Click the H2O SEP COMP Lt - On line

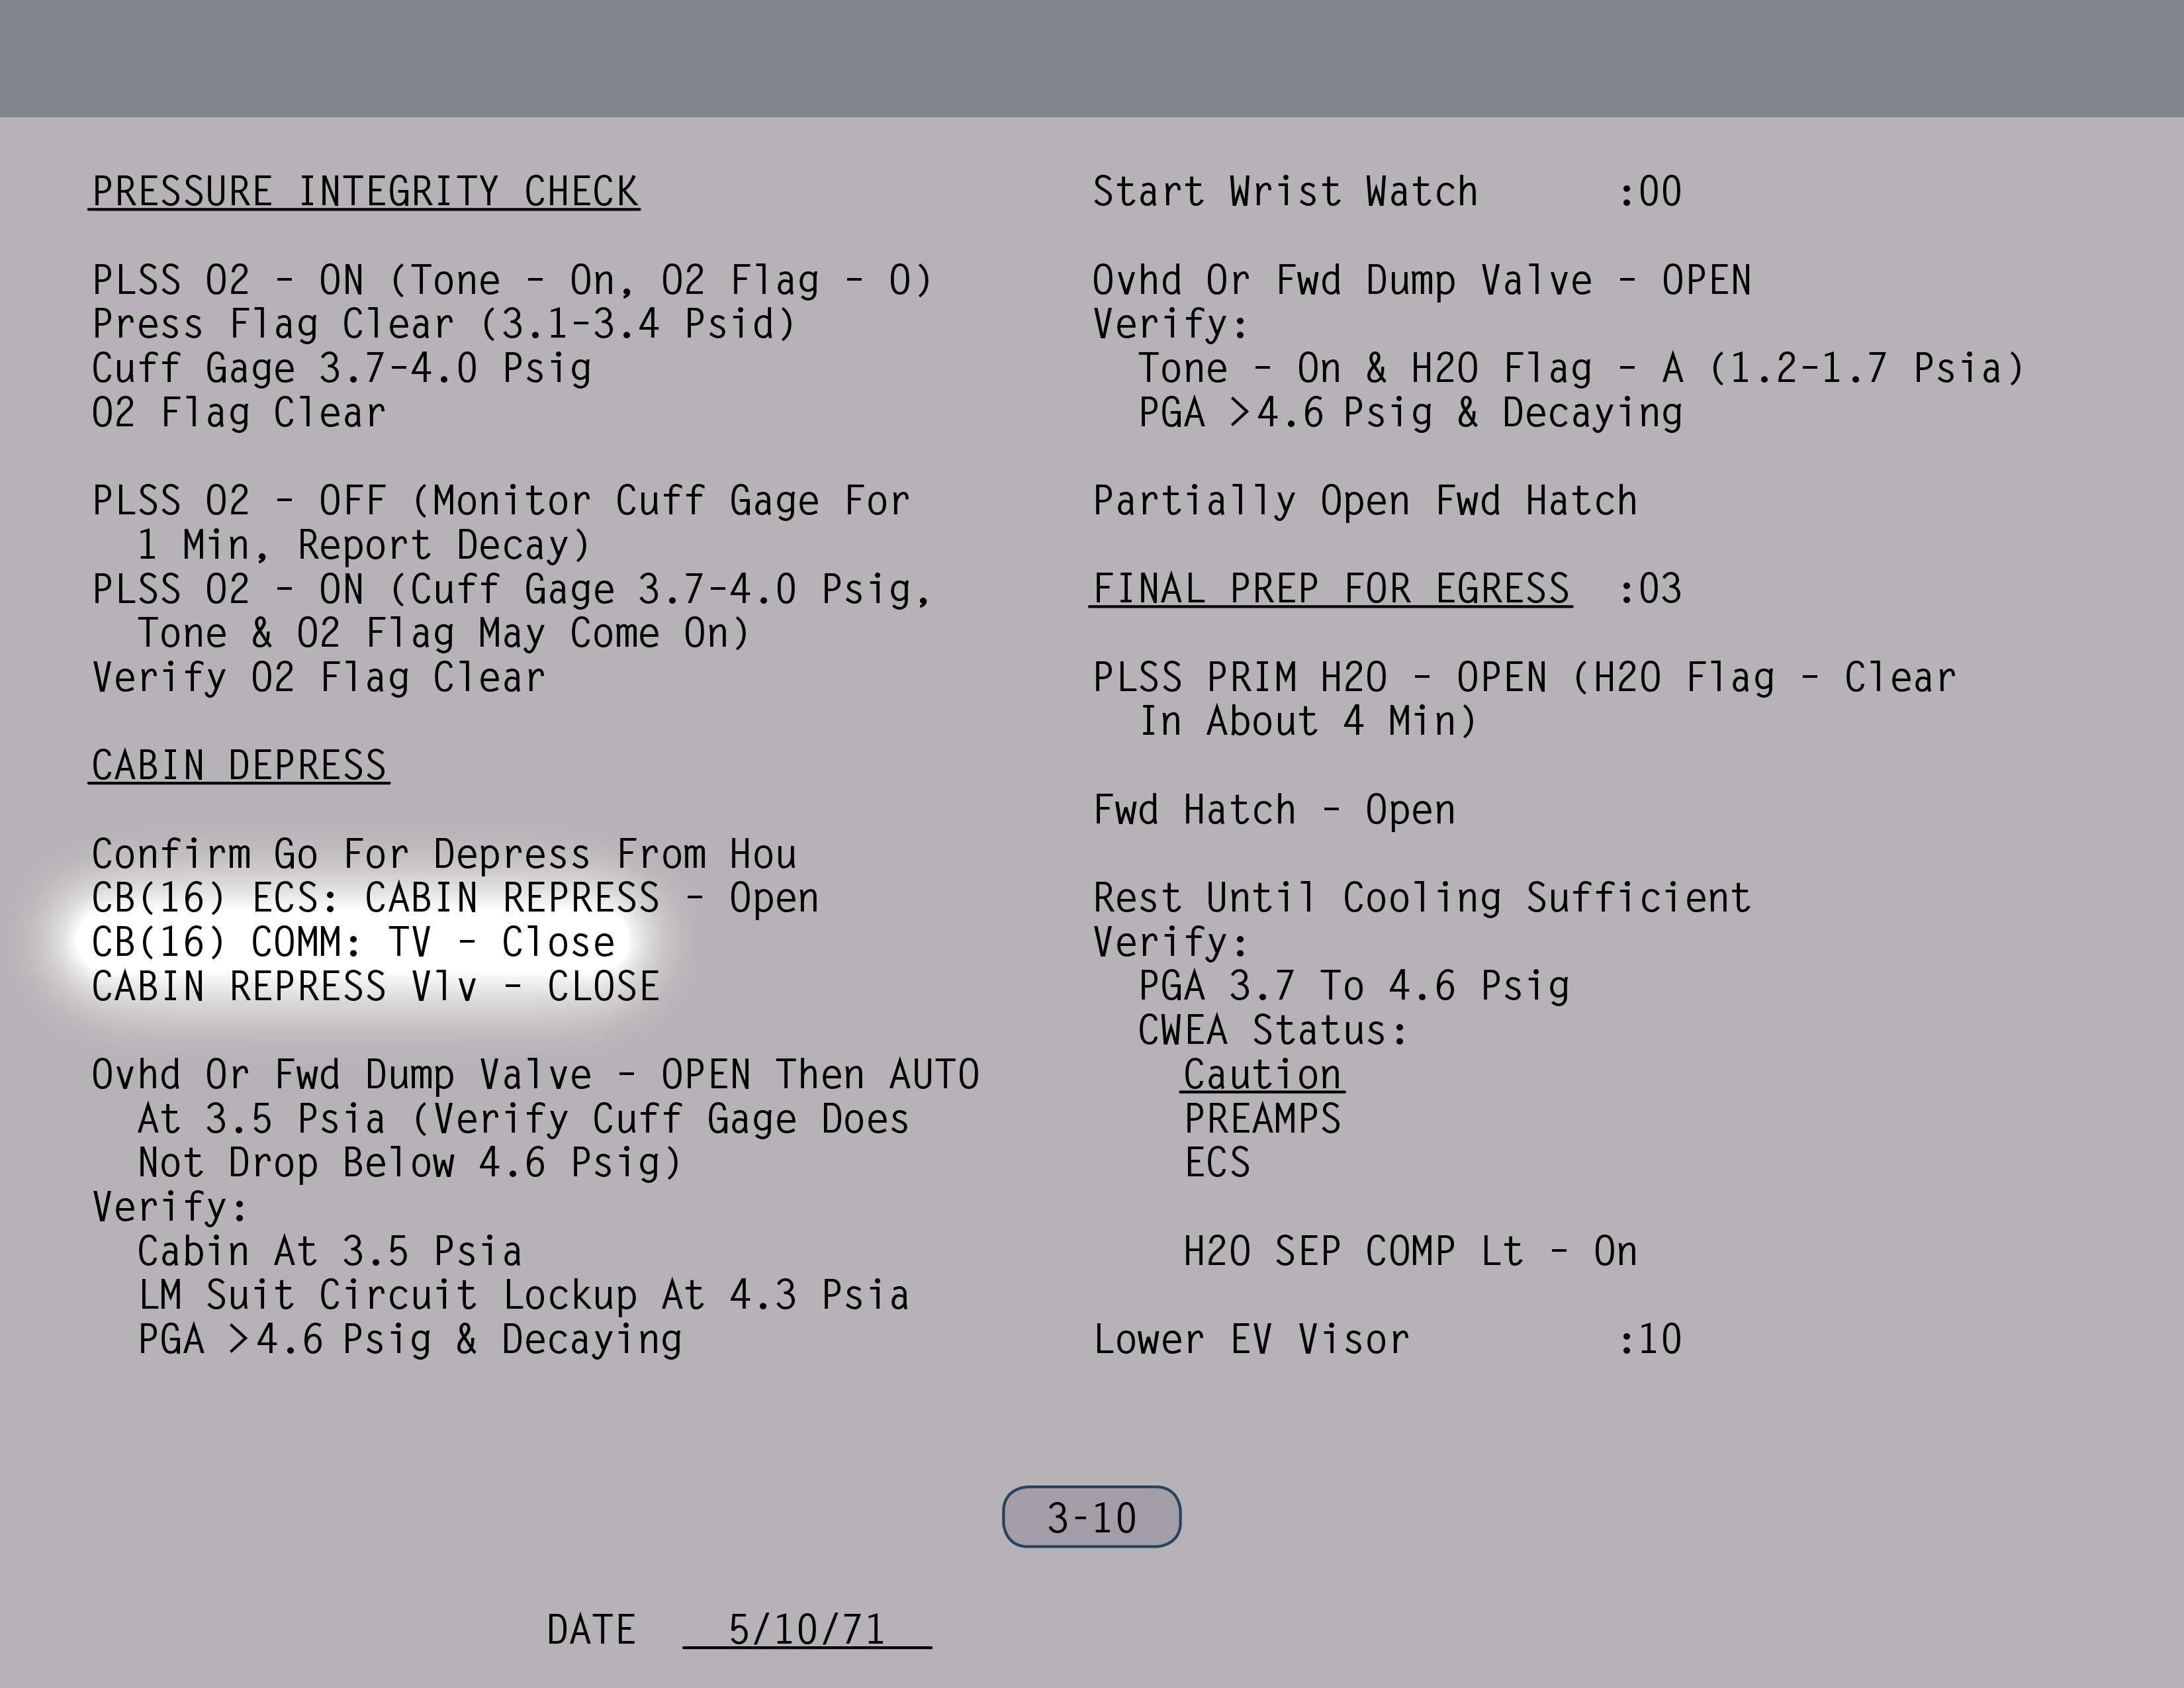tap(1410, 1252)
